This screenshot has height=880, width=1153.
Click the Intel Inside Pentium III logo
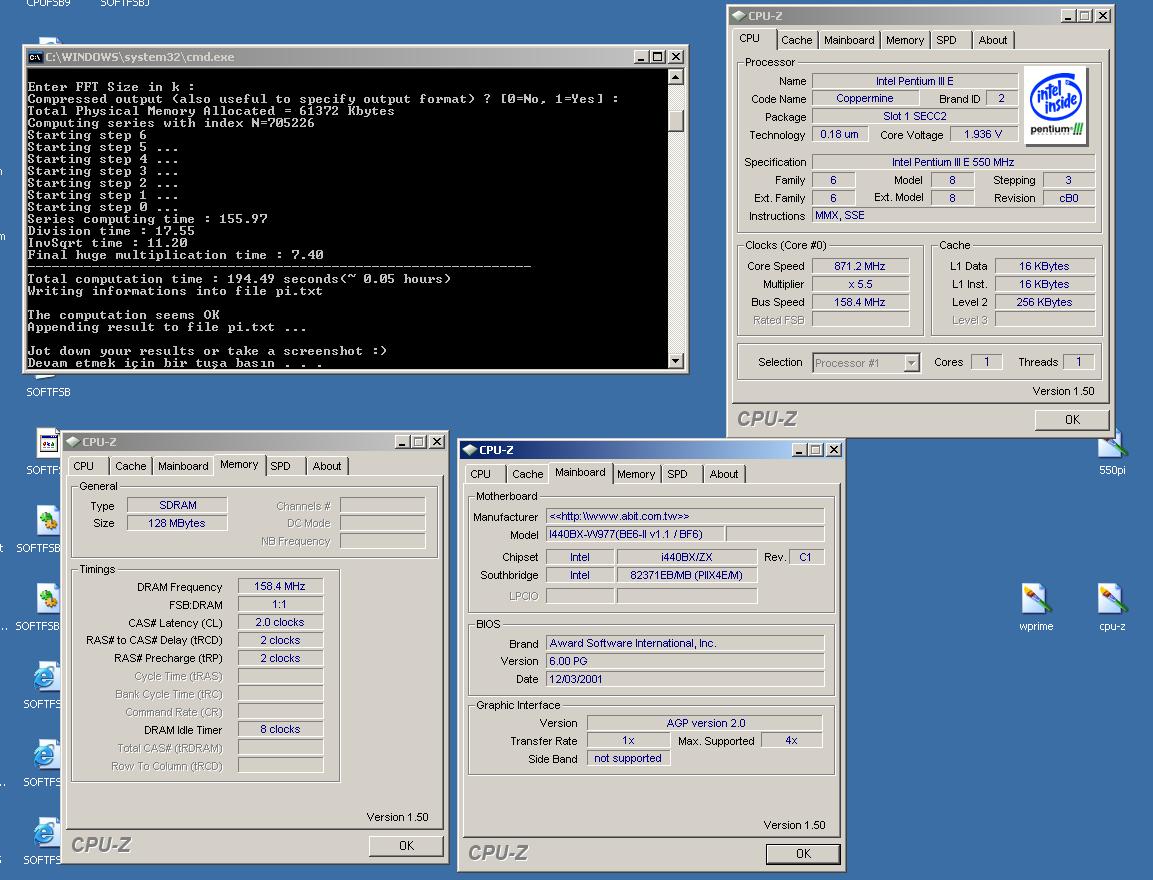(x=1056, y=107)
